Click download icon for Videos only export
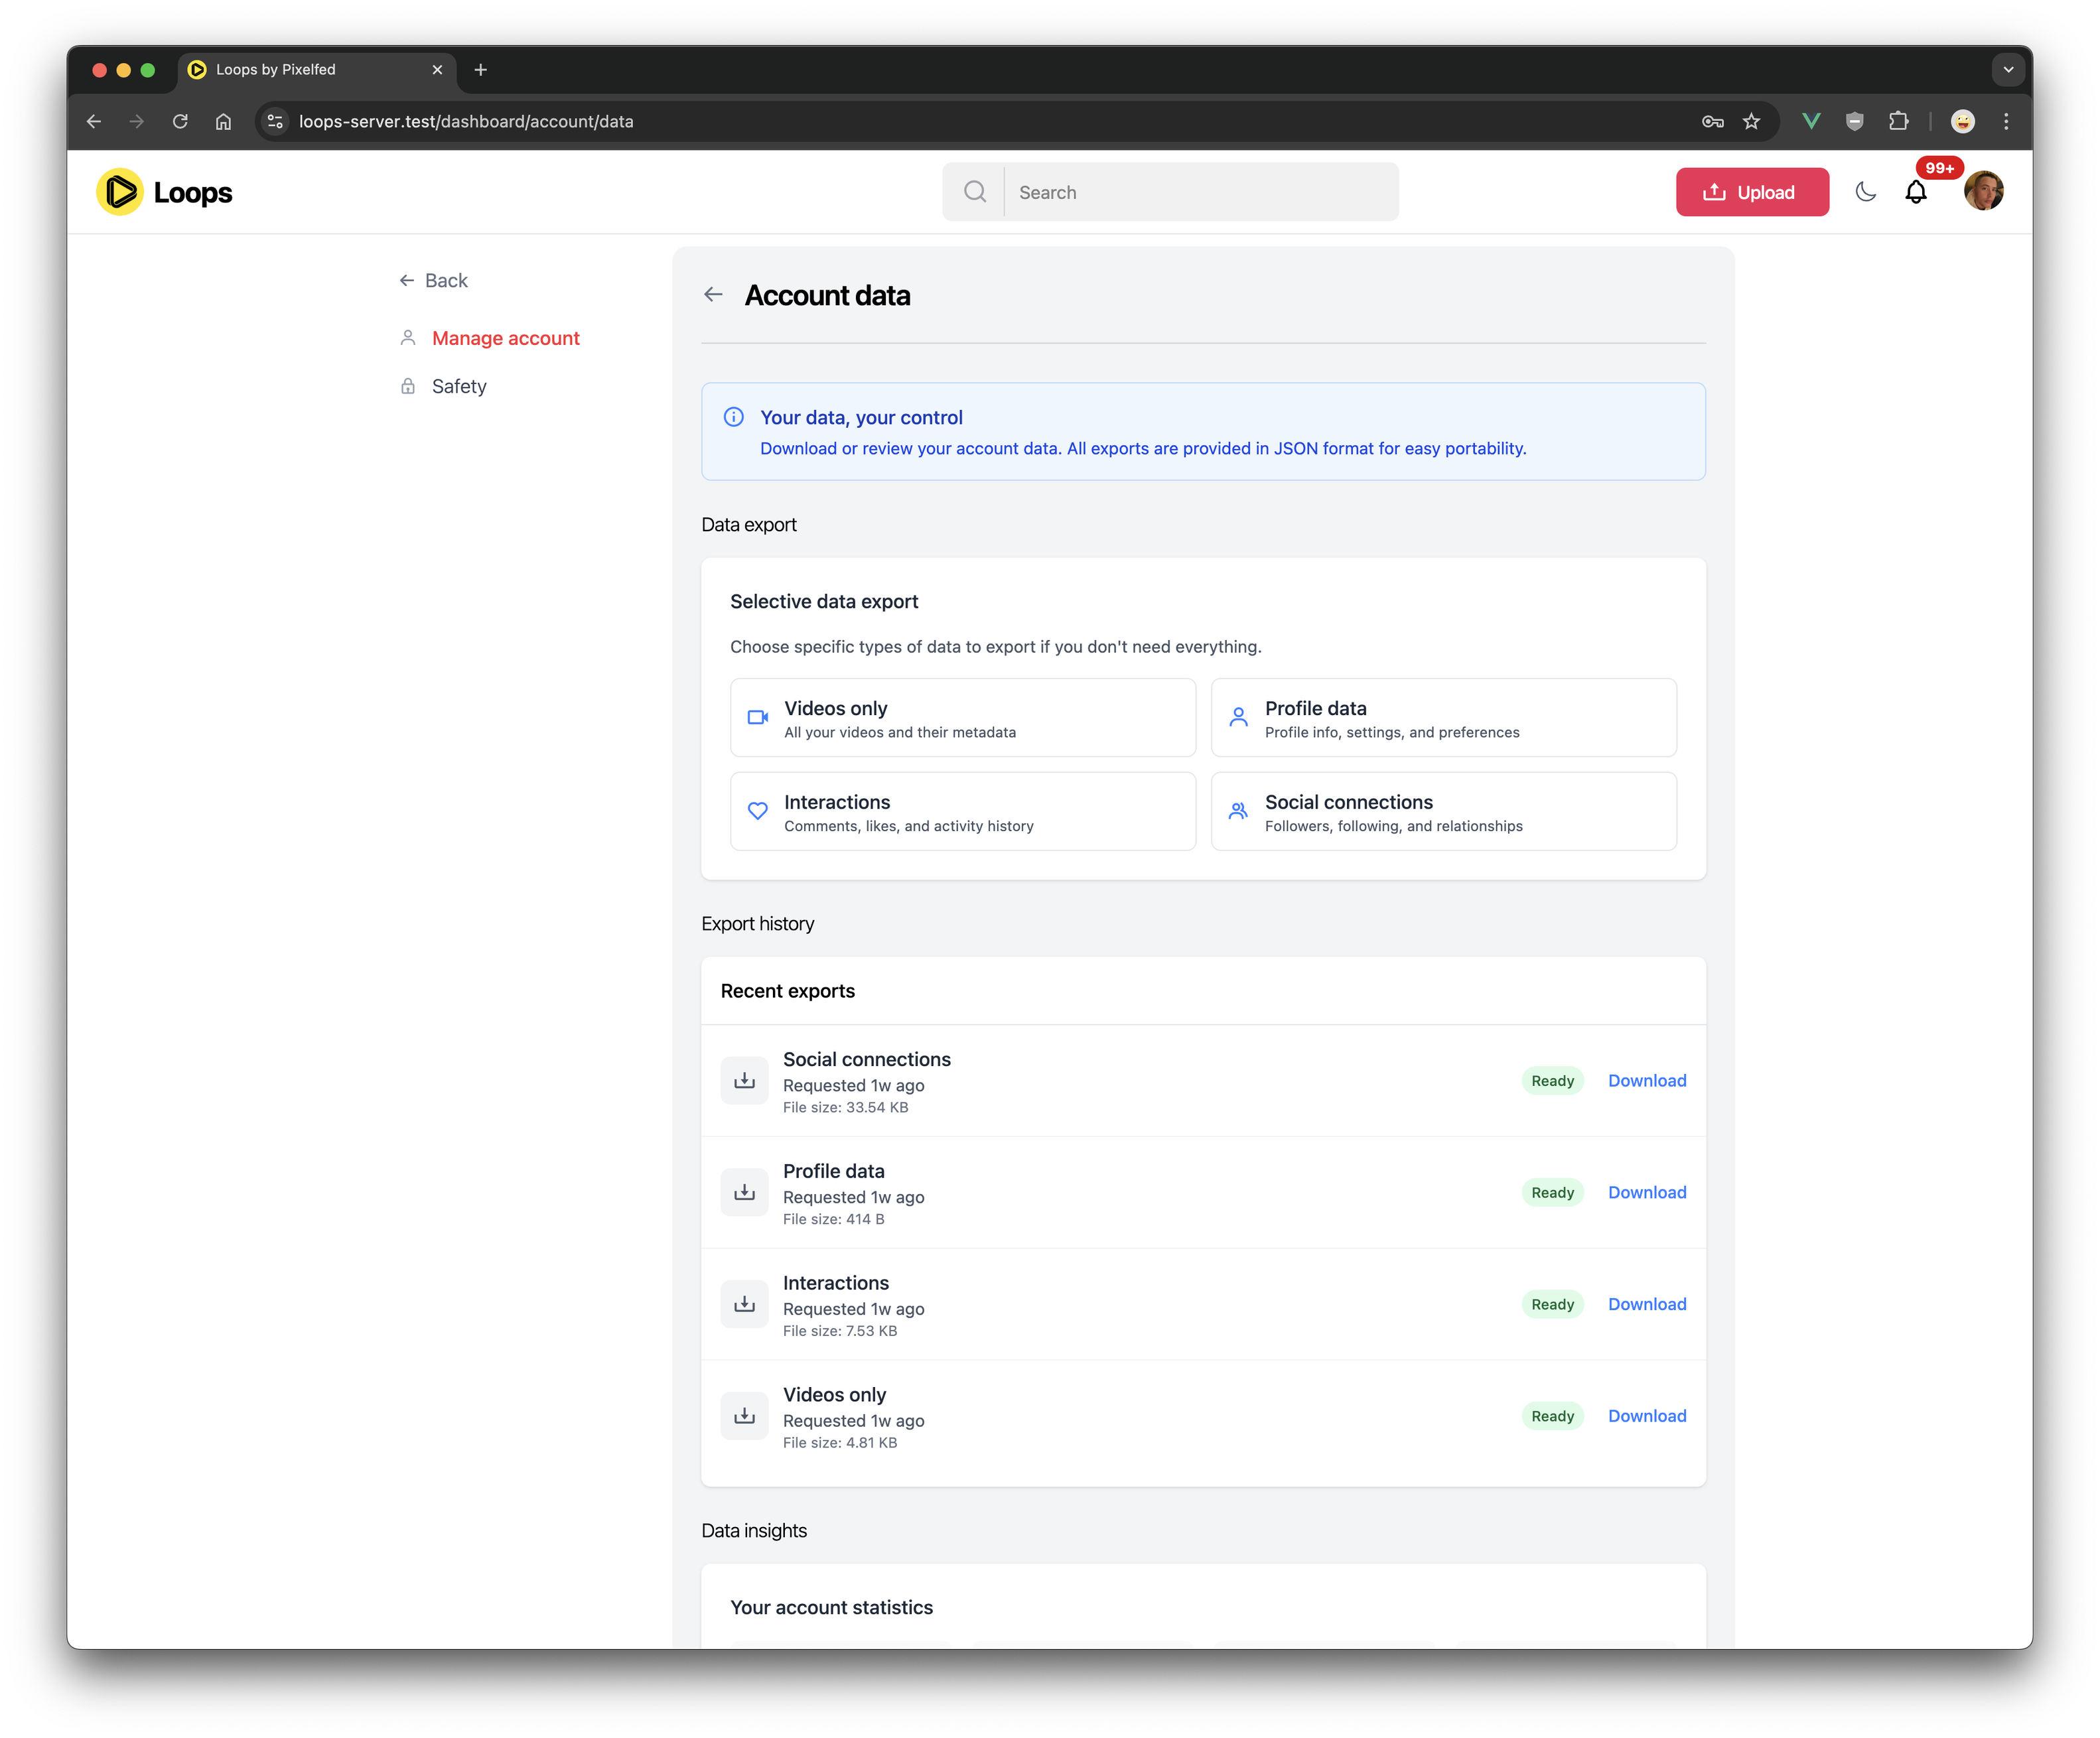 745,1417
